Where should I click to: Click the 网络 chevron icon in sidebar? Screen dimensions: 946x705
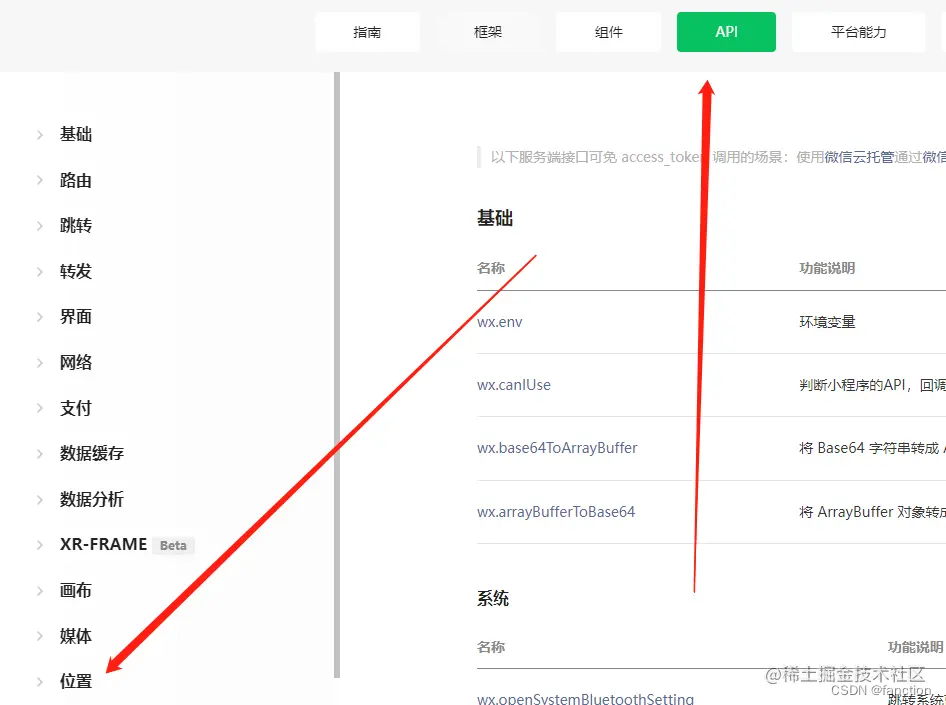click(38, 362)
